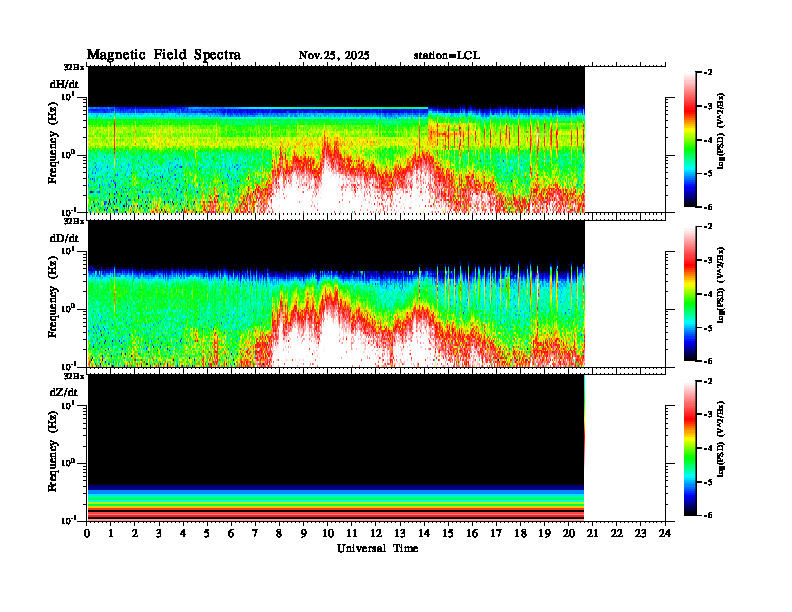Click hour label 5 on time axis
Screen dimensions: 792x612
point(207,533)
